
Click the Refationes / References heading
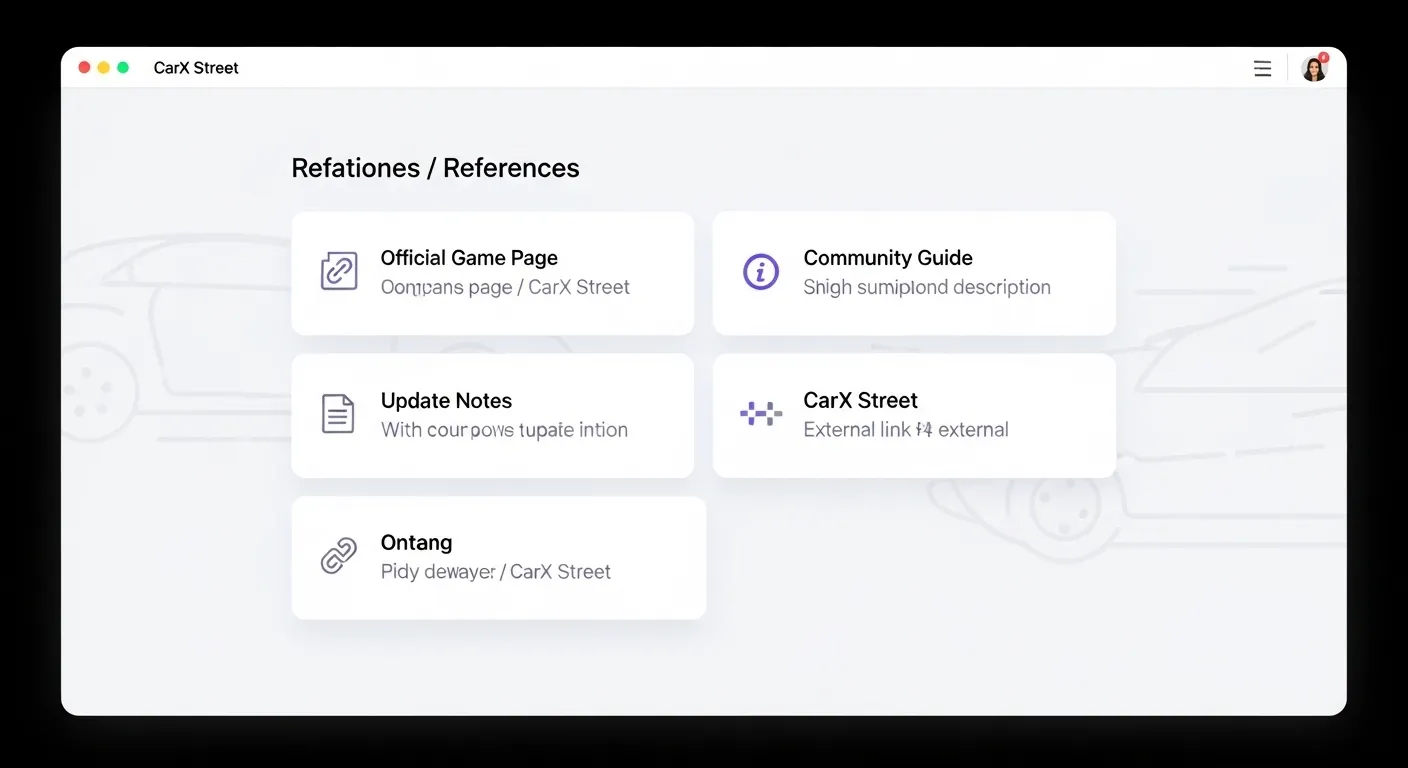pyautogui.click(x=434, y=167)
